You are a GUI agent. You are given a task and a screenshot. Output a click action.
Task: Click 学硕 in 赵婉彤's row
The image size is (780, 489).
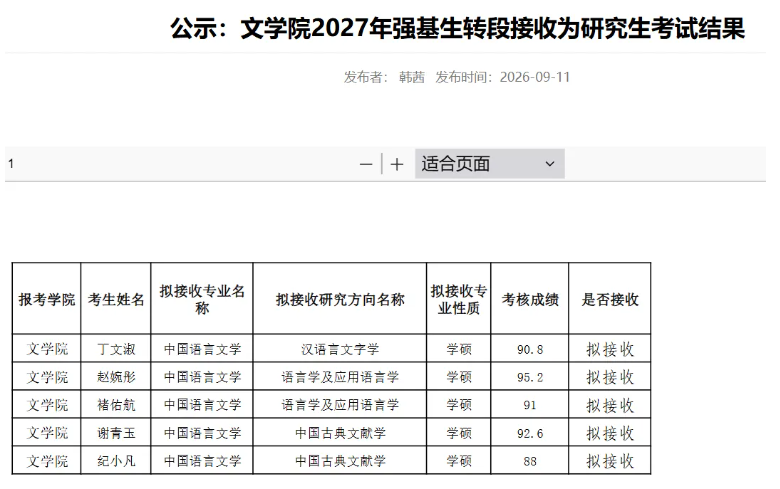tap(459, 377)
